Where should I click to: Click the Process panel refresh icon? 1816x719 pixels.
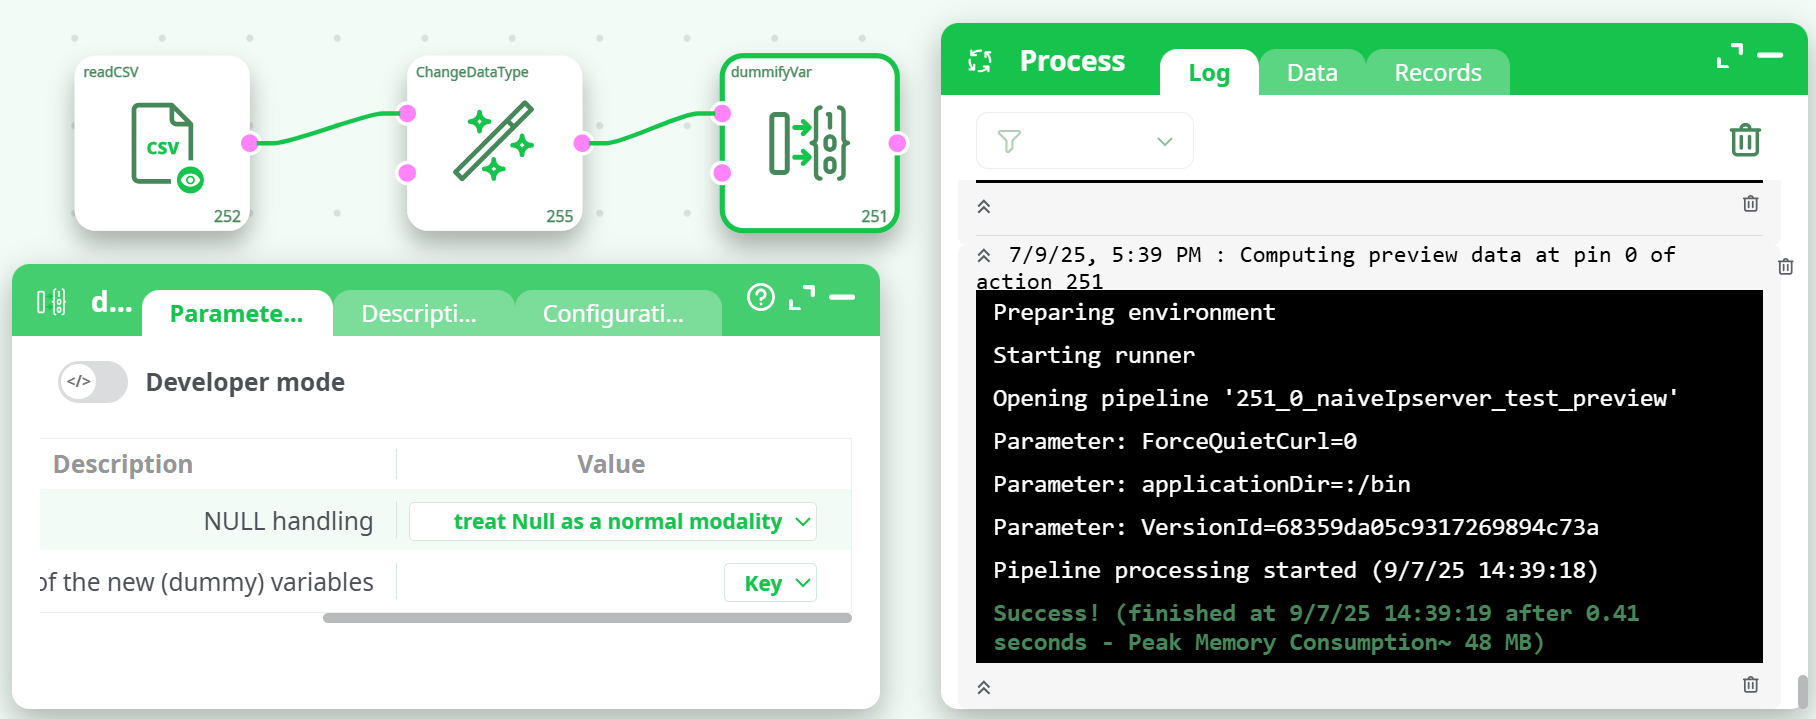980,62
